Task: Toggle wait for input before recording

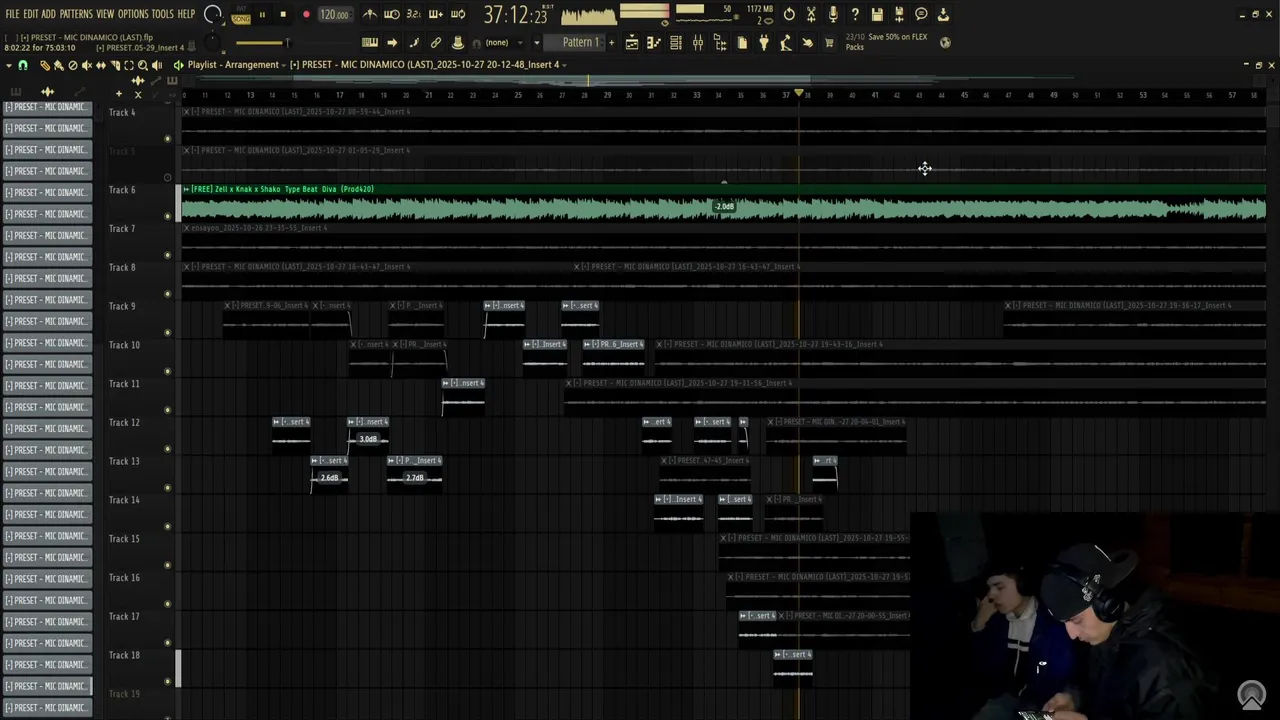Action: click(392, 14)
